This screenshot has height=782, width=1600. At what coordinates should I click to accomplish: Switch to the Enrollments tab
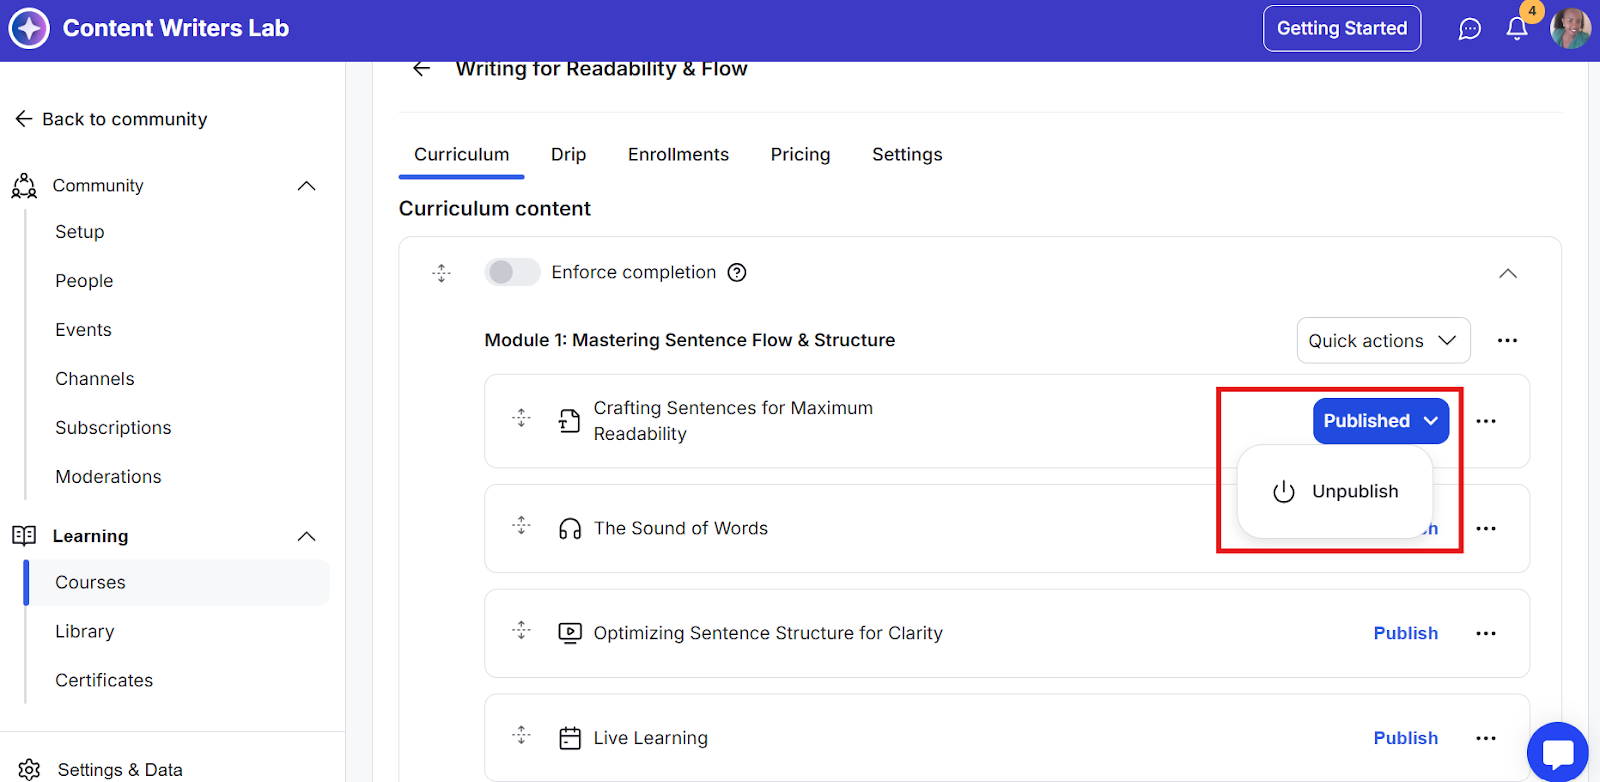coord(678,155)
